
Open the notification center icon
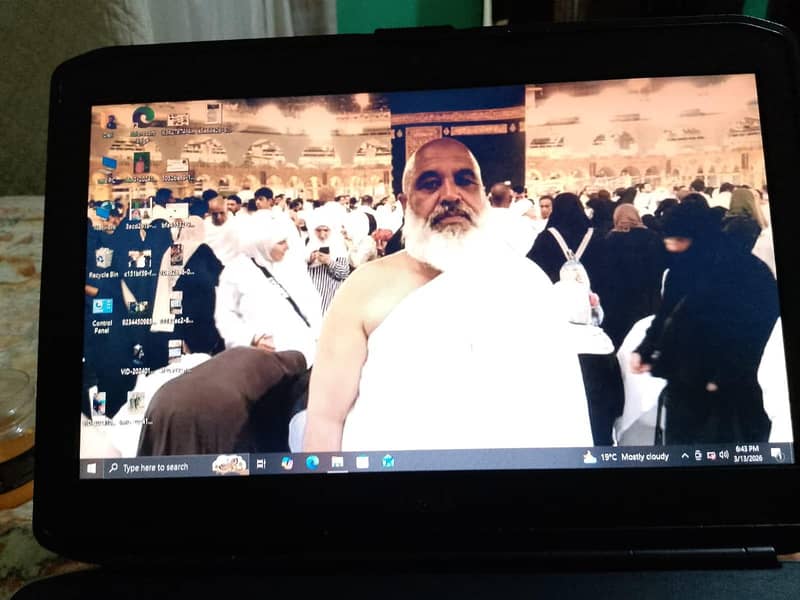(x=777, y=453)
